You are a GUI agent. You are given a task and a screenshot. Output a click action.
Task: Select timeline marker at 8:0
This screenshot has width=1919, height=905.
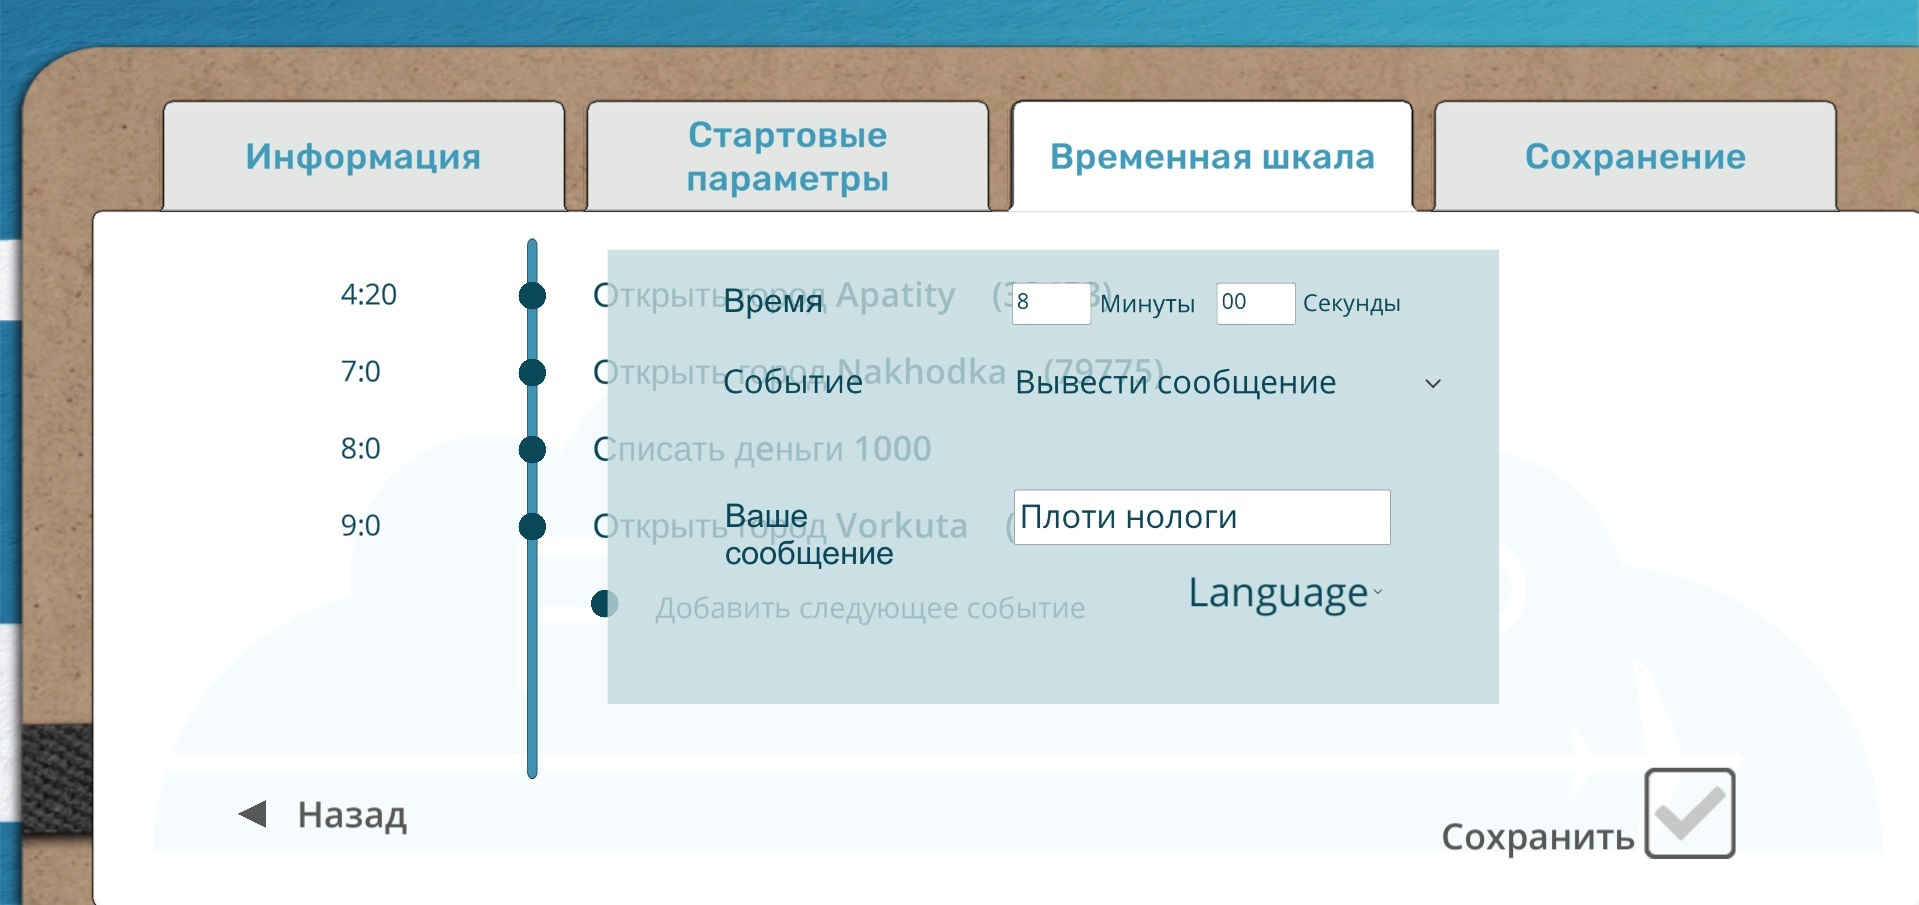(x=532, y=450)
